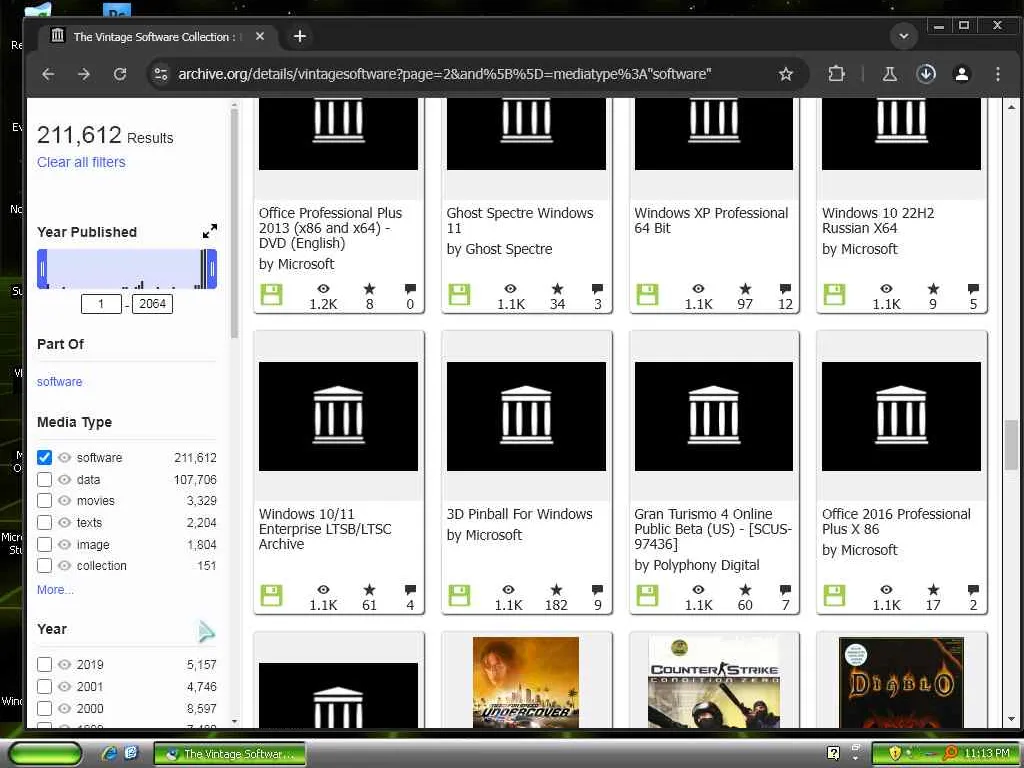This screenshot has width=1024, height=768.
Task: Open 3D Pinball For Windows title
Action: (519, 514)
